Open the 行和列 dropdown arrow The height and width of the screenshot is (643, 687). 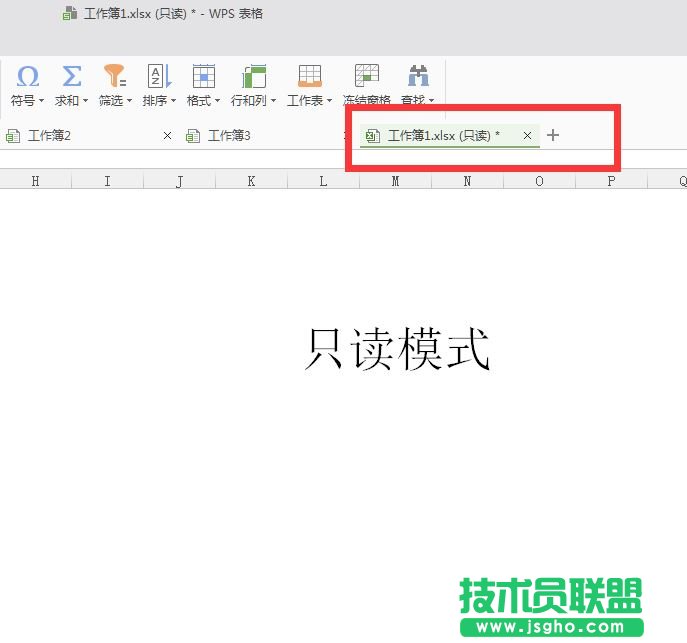[273, 101]
